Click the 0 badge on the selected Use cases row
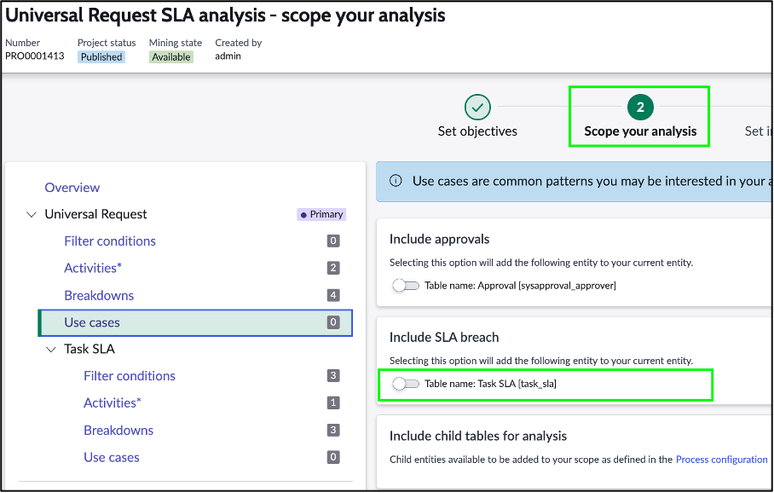 point(333,322)
